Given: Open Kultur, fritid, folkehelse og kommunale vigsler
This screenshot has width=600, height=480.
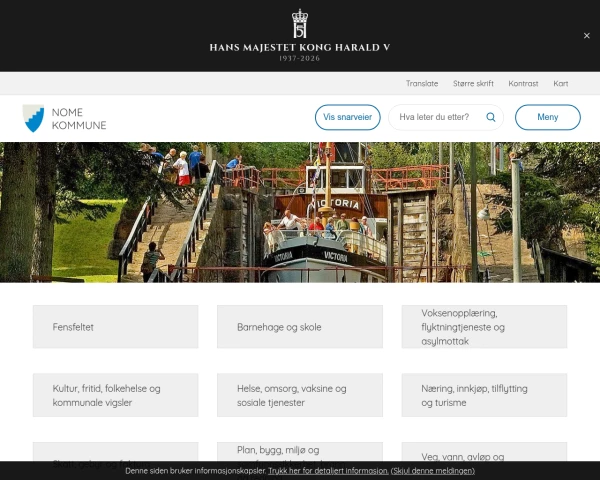Looking at the screenshot, I should pos(116,395).
